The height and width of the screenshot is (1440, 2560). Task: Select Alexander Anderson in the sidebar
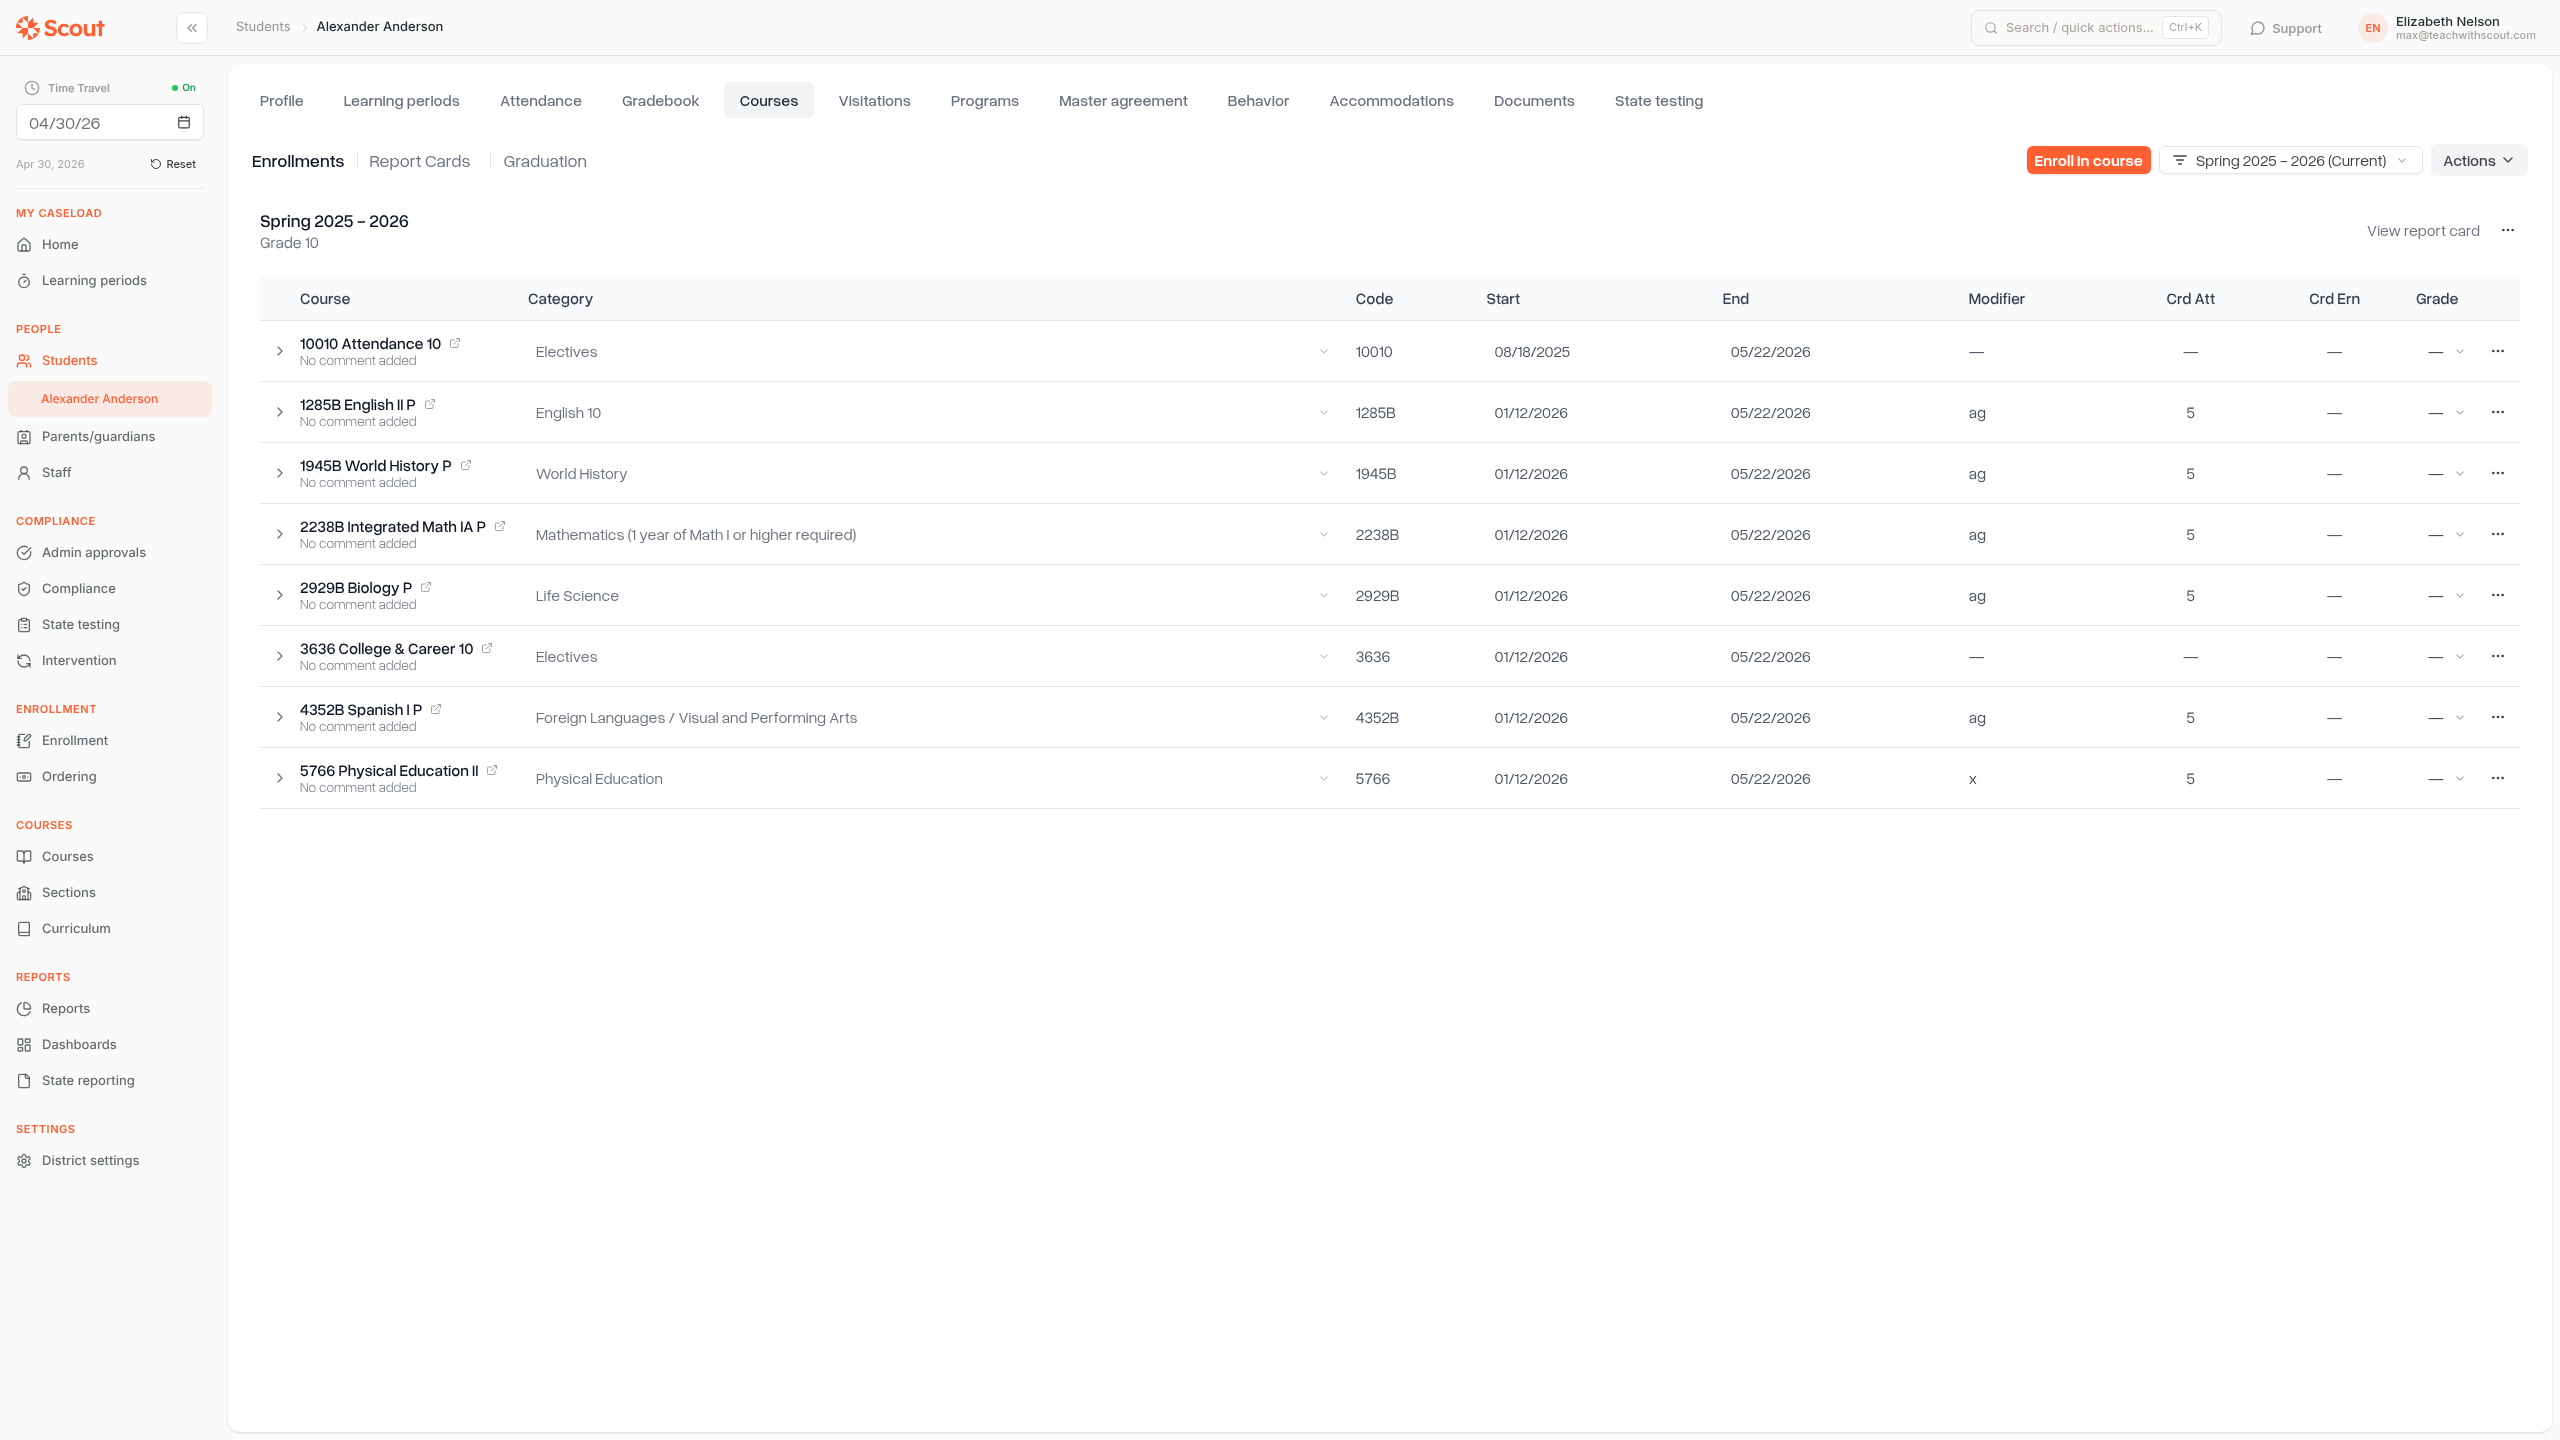tap(110, 398)
